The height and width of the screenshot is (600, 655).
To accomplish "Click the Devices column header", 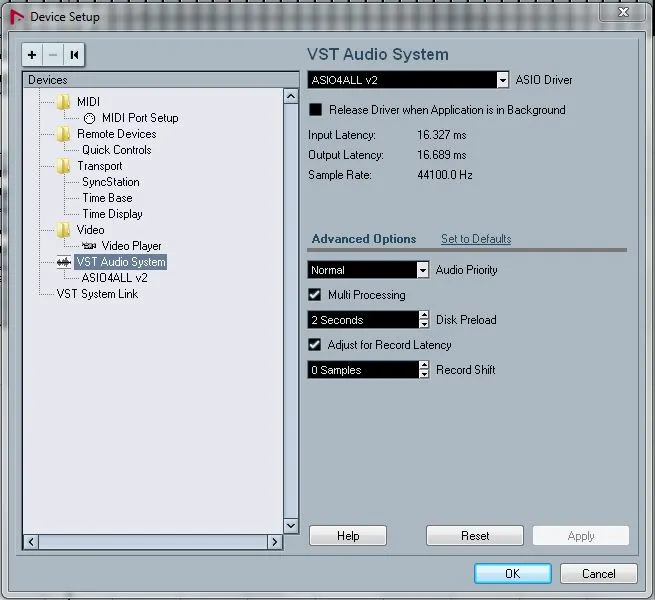I will point(161,80).
